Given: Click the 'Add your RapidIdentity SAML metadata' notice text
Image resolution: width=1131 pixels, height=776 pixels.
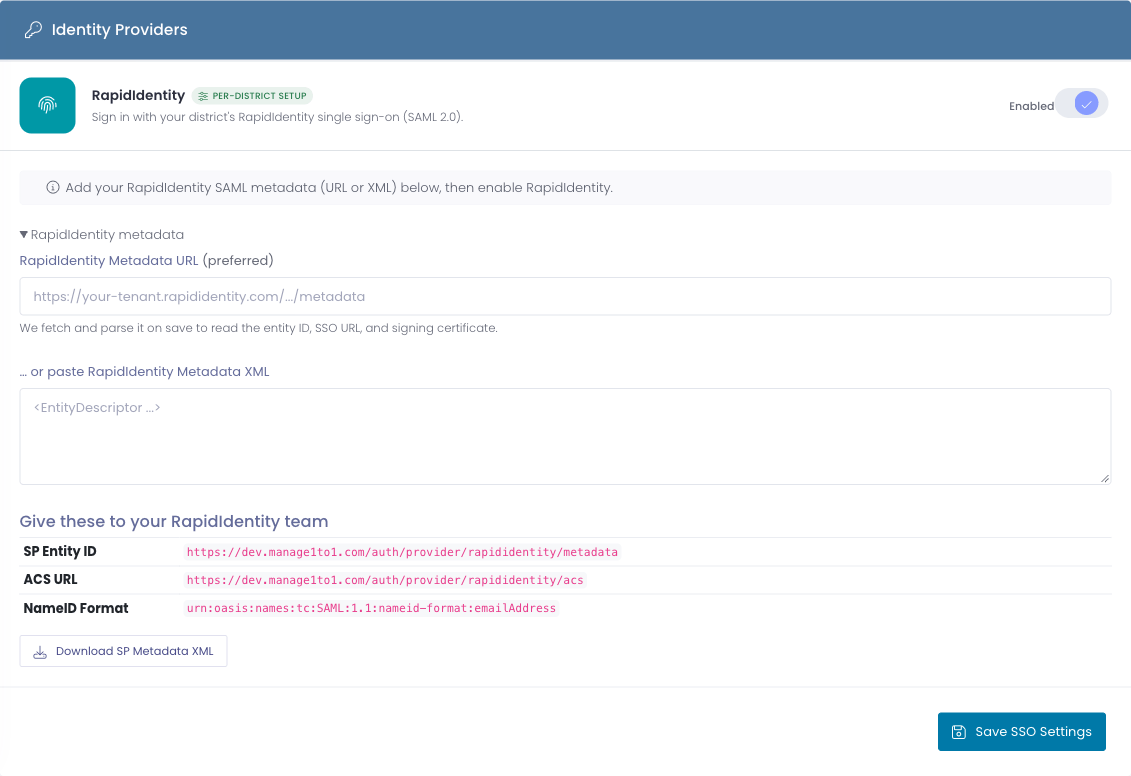Looking at the screenshot, I should [339, 188].
